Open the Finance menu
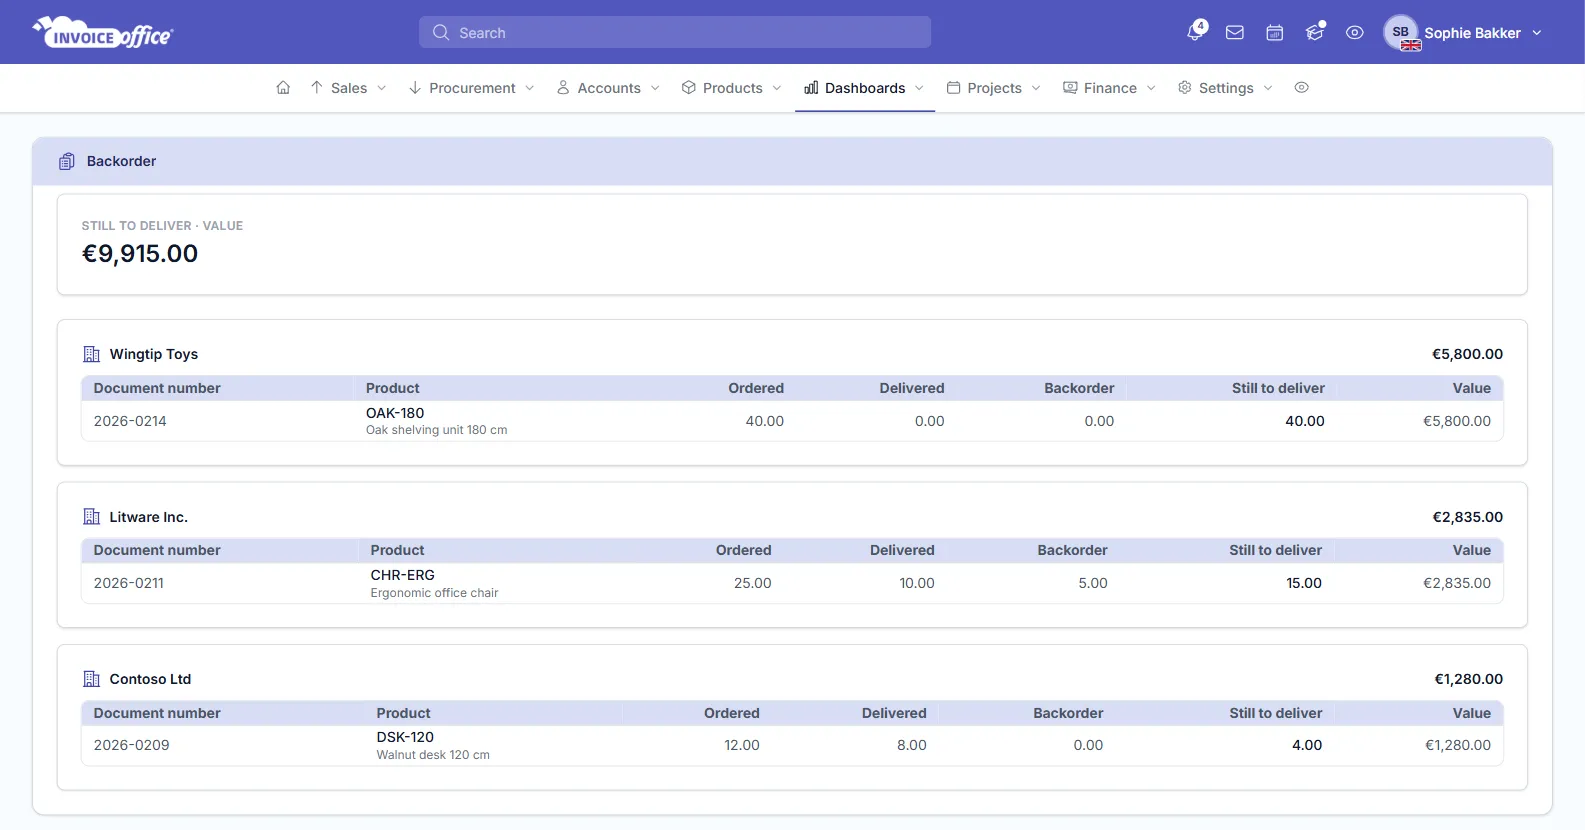The height and width of the screenshot is (830, 1585). pos(1110,88)
